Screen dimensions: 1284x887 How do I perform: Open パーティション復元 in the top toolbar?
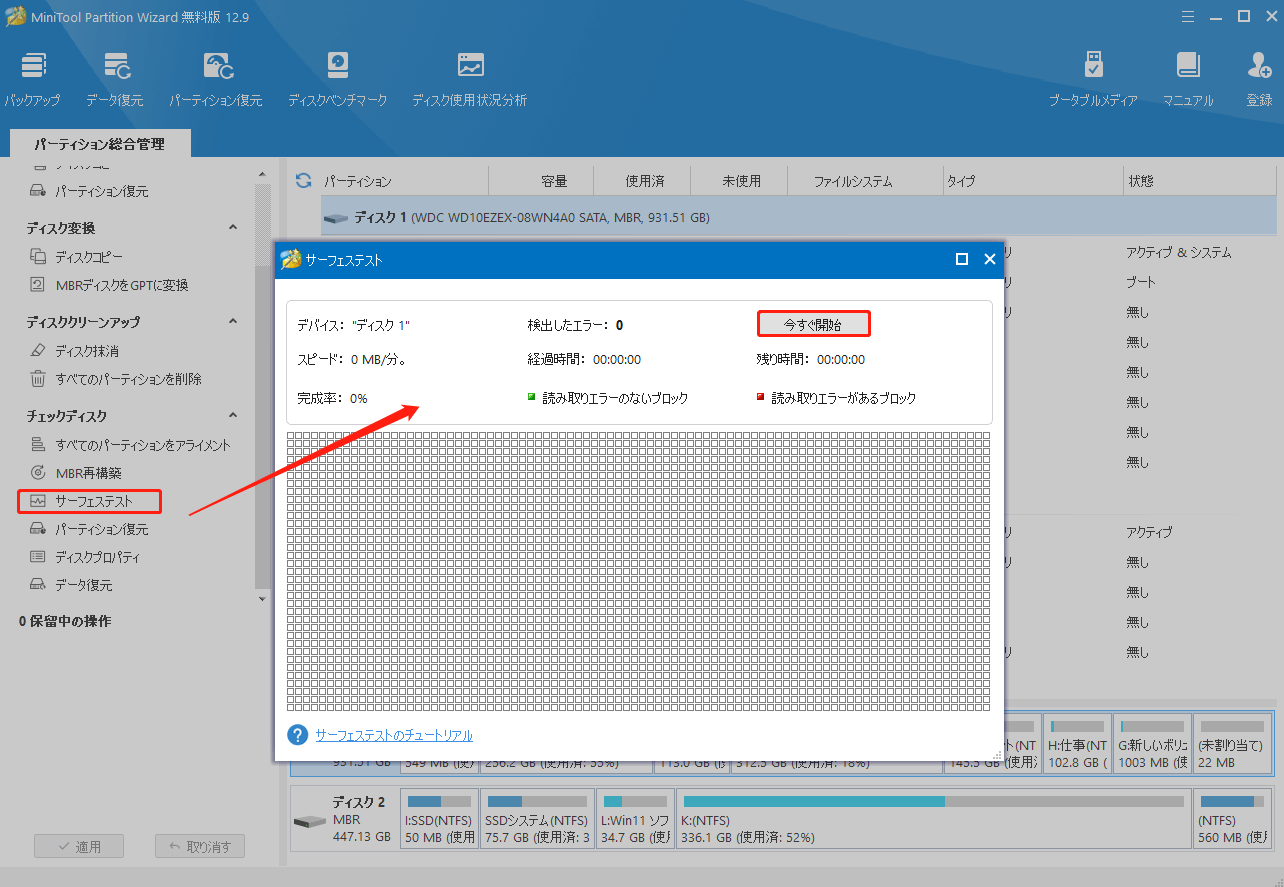click(215, 79)
